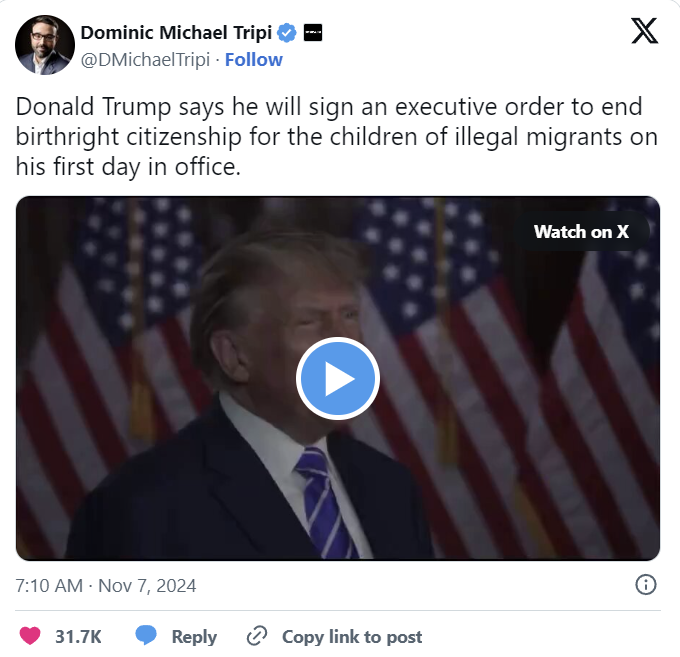This screenshot has height=657, width=680.
Task: Click the Nov 7, 2024 date
Action: point(147,585)
